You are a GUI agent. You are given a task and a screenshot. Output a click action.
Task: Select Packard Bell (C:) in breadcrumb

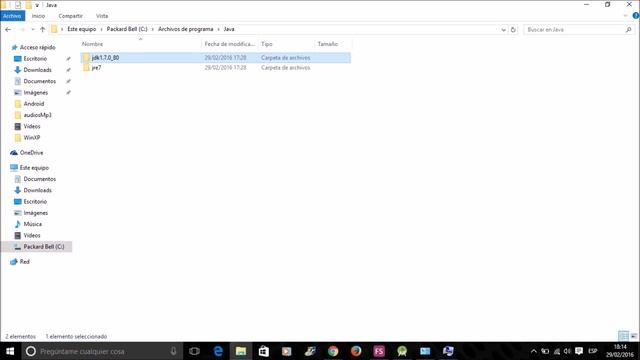[x=127, y=29]
